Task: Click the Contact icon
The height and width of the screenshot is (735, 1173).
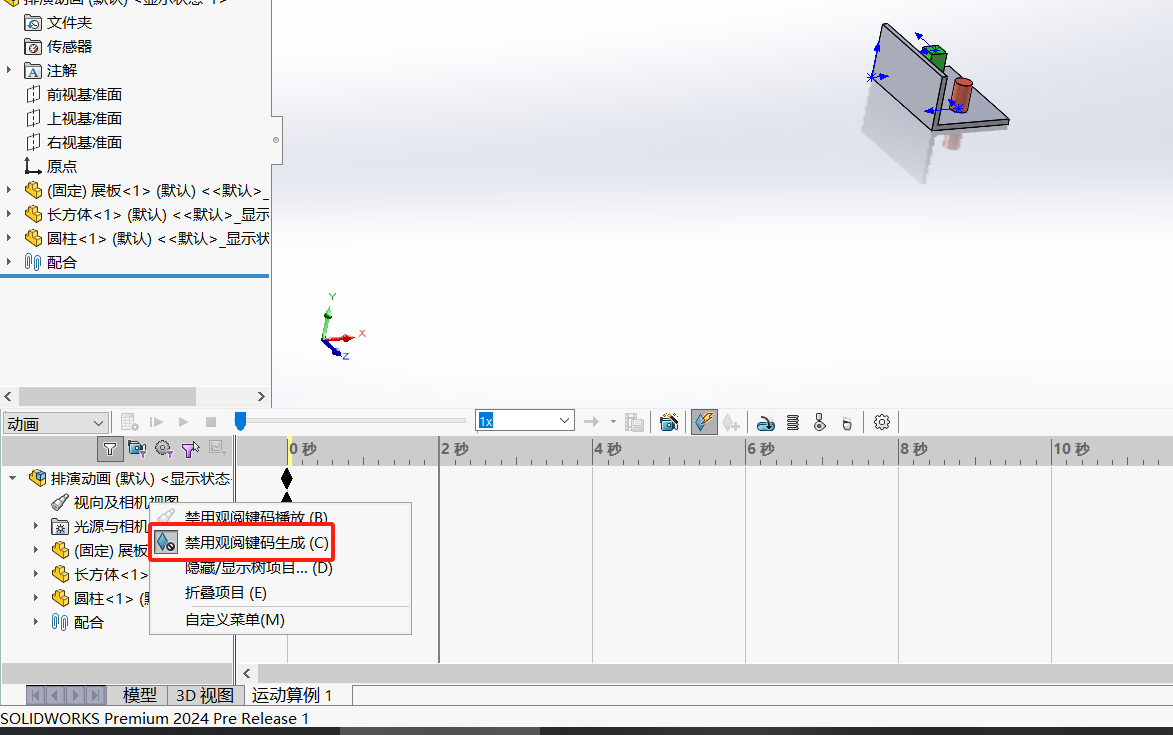Action: click(820, 422)
